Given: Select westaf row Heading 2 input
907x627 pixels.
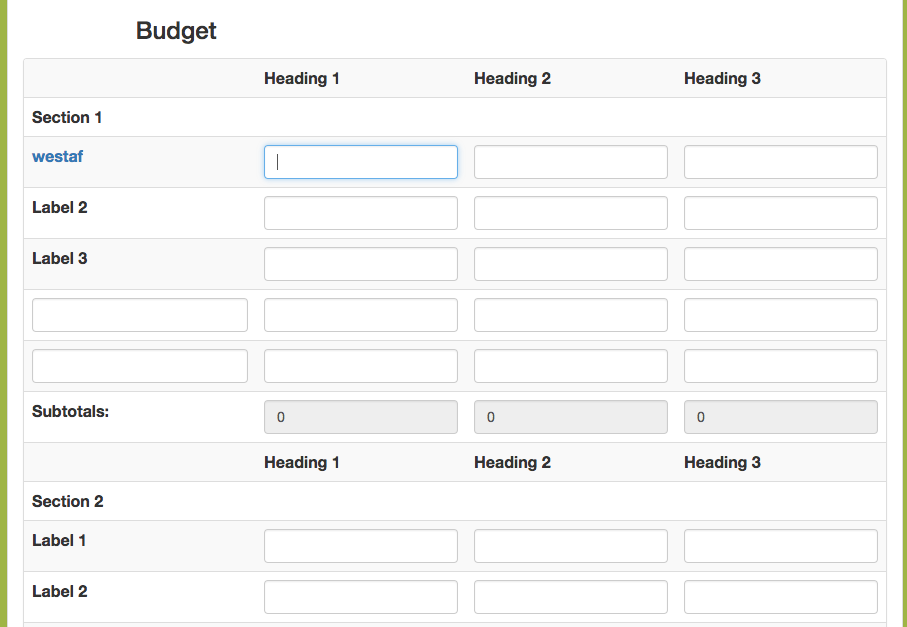Looking at the screenshot, I should point(571,162).
